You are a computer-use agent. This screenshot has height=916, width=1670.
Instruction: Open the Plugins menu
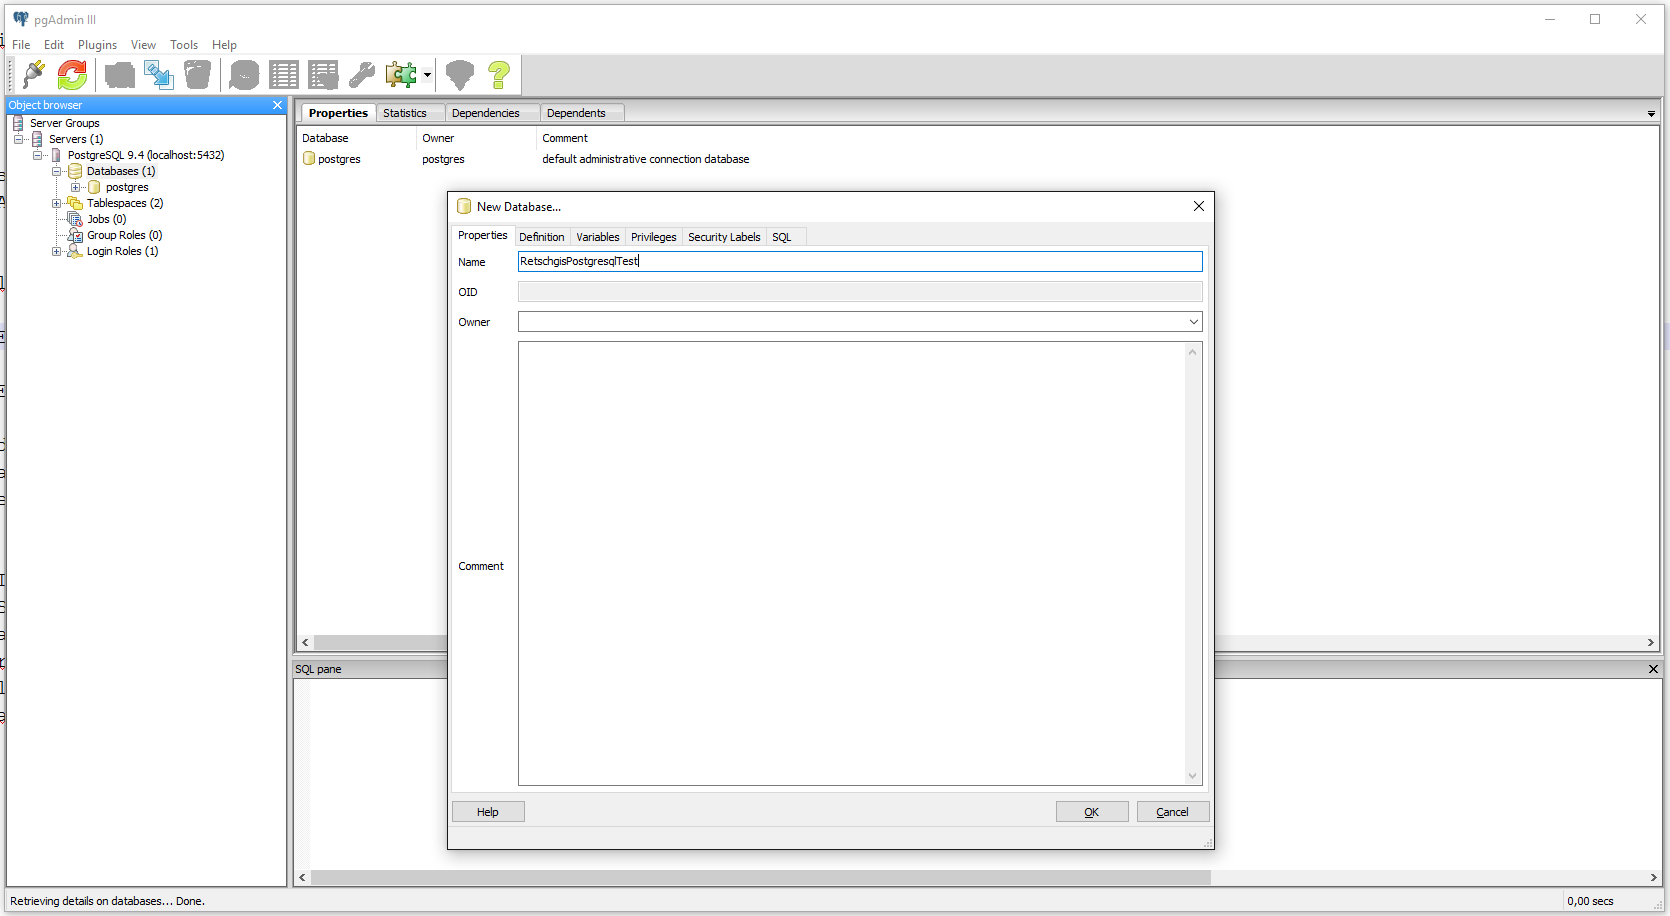(97, 45)
